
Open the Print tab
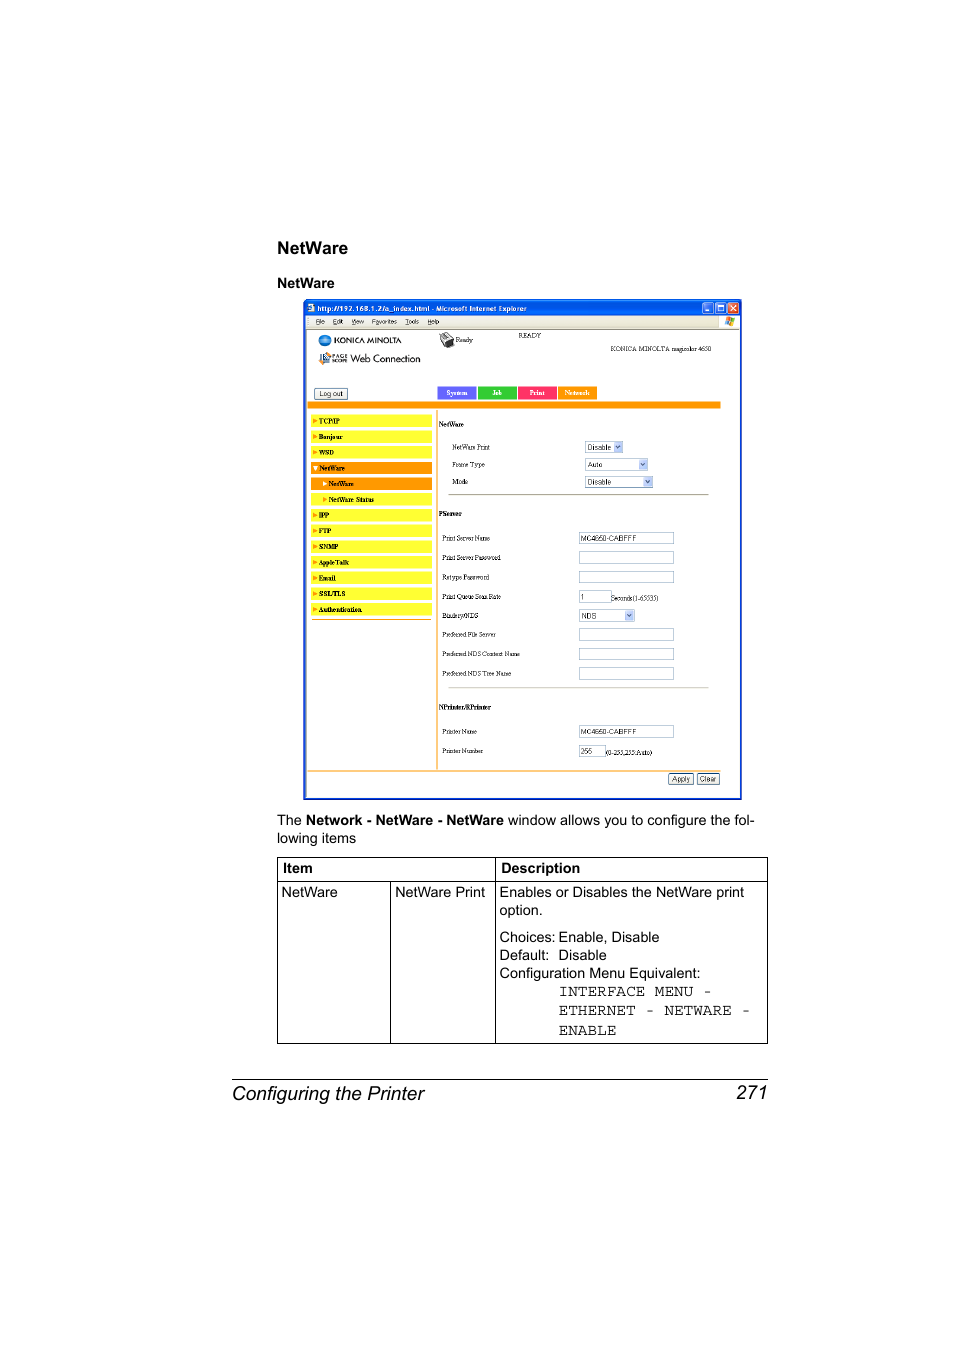[537, 393]
